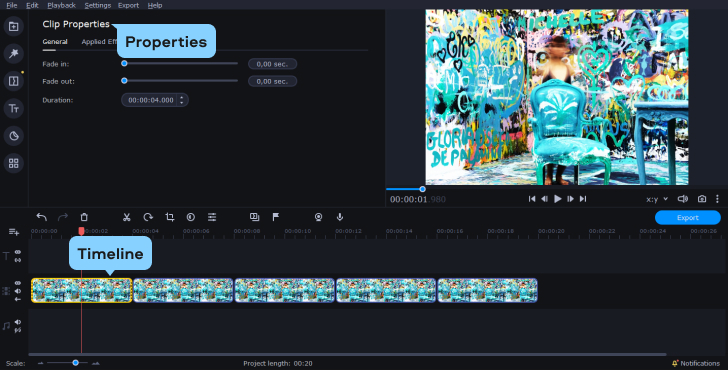Start webcam video recording
The height and width of the screenshot is (370, 728).
(318, 217)
